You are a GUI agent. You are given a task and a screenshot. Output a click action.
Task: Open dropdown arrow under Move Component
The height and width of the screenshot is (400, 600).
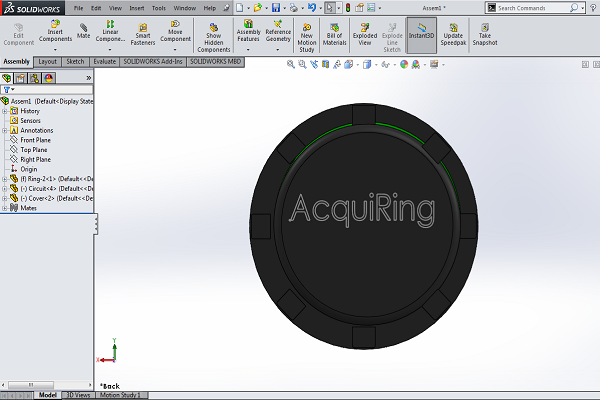point(175,49)
